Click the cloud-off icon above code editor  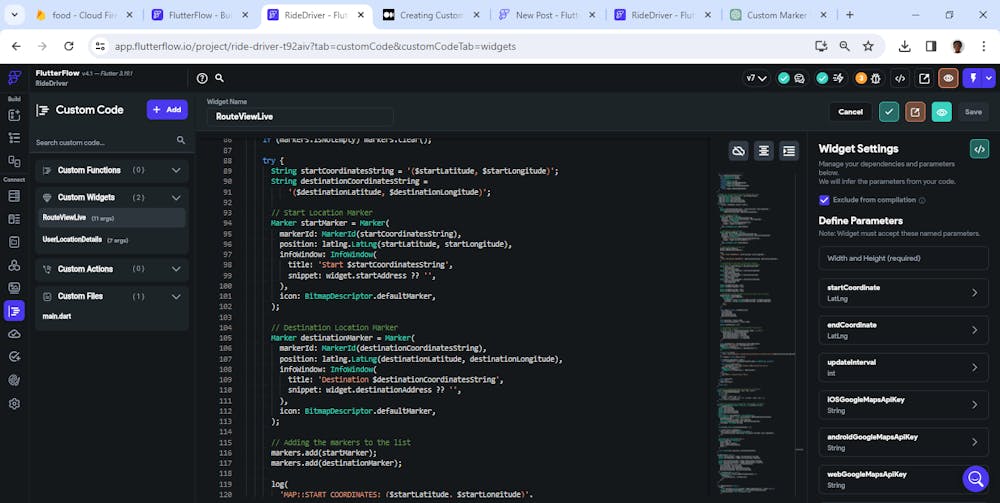pos(738,151)
